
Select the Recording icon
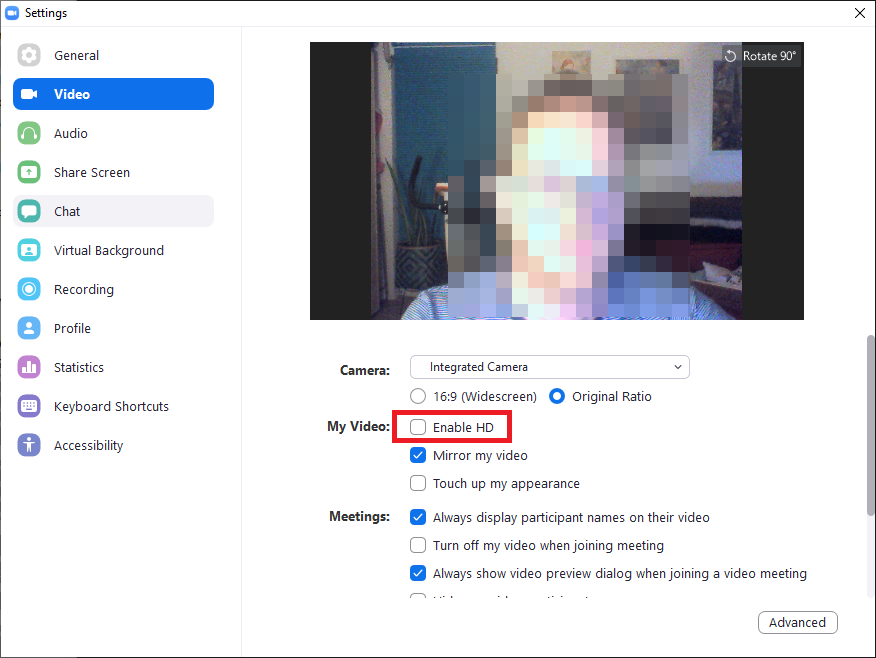coord(29,289)
